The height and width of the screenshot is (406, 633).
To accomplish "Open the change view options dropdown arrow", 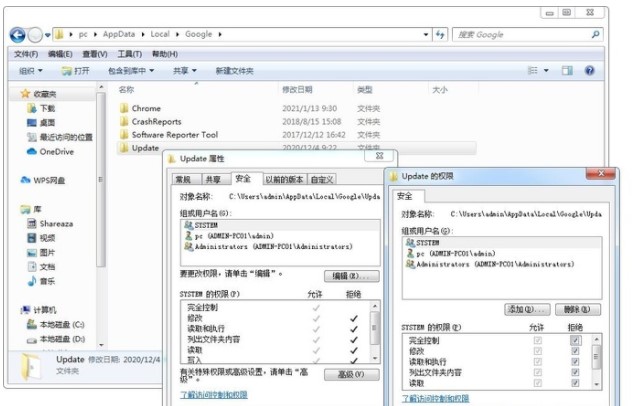I will point(546,71).
